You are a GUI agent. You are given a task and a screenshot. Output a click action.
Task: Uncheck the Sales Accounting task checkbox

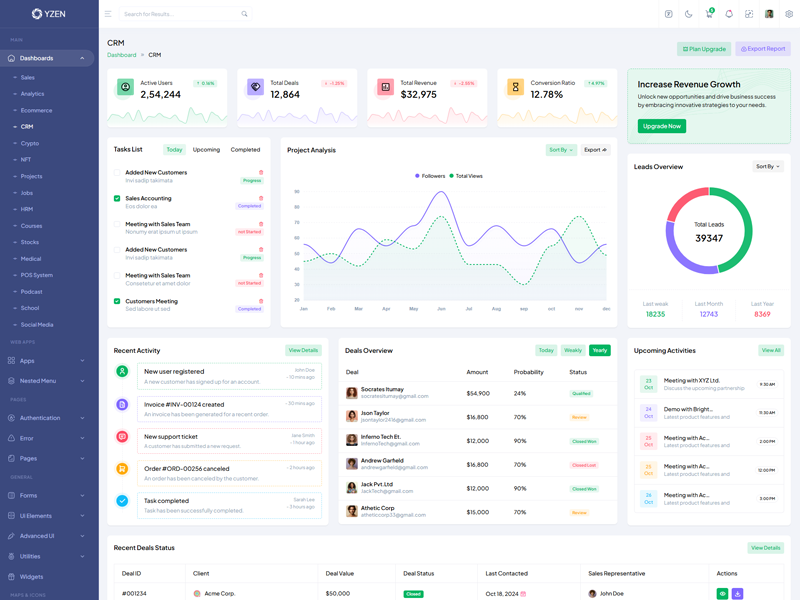pos(117,199)
